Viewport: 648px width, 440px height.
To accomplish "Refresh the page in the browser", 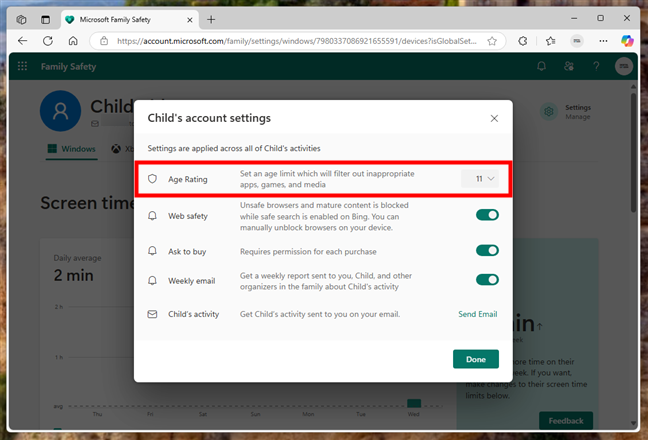I will click(x=48, y=41).
